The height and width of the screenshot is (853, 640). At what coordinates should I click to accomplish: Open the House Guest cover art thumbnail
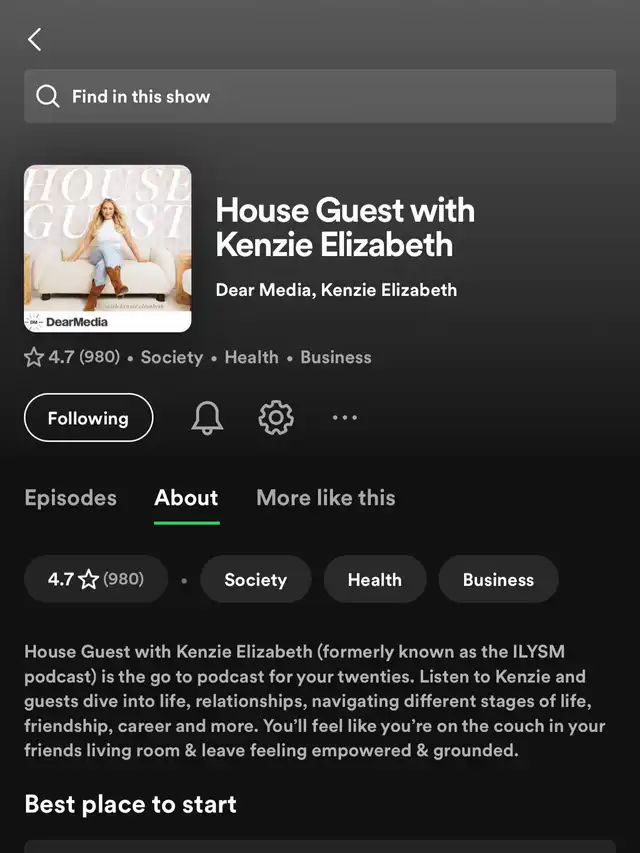pos(108,249)
